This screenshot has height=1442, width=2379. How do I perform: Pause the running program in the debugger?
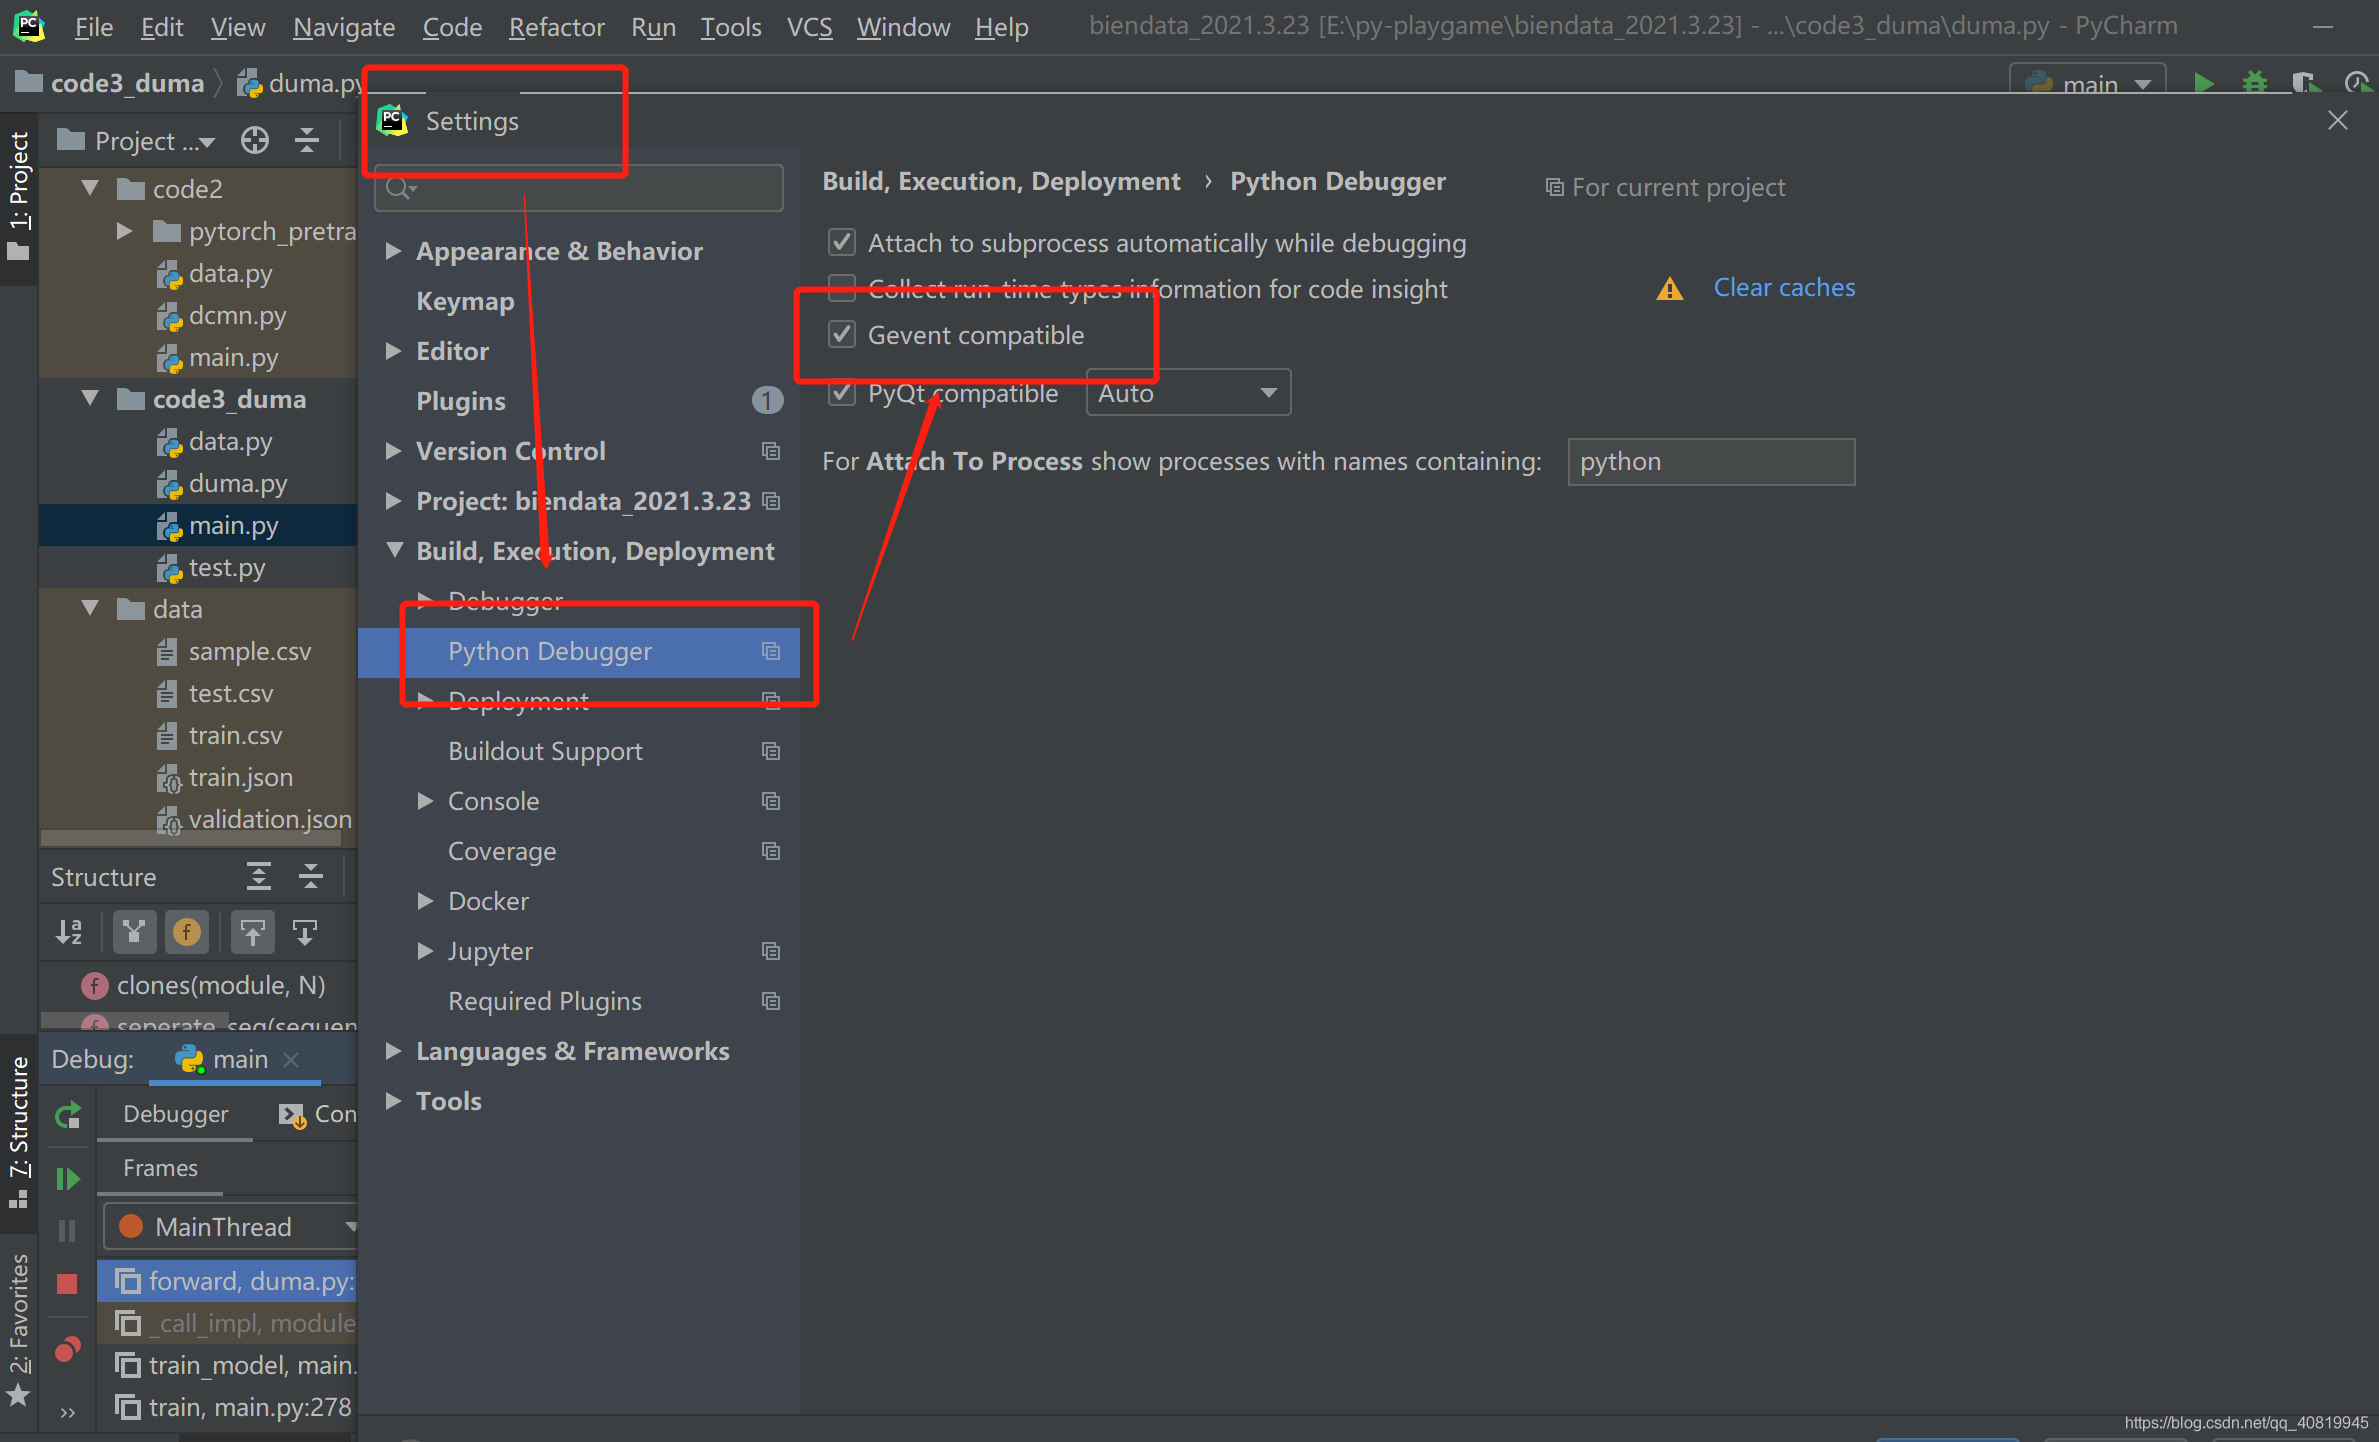pyautogui.click(x=66, y=1230)
